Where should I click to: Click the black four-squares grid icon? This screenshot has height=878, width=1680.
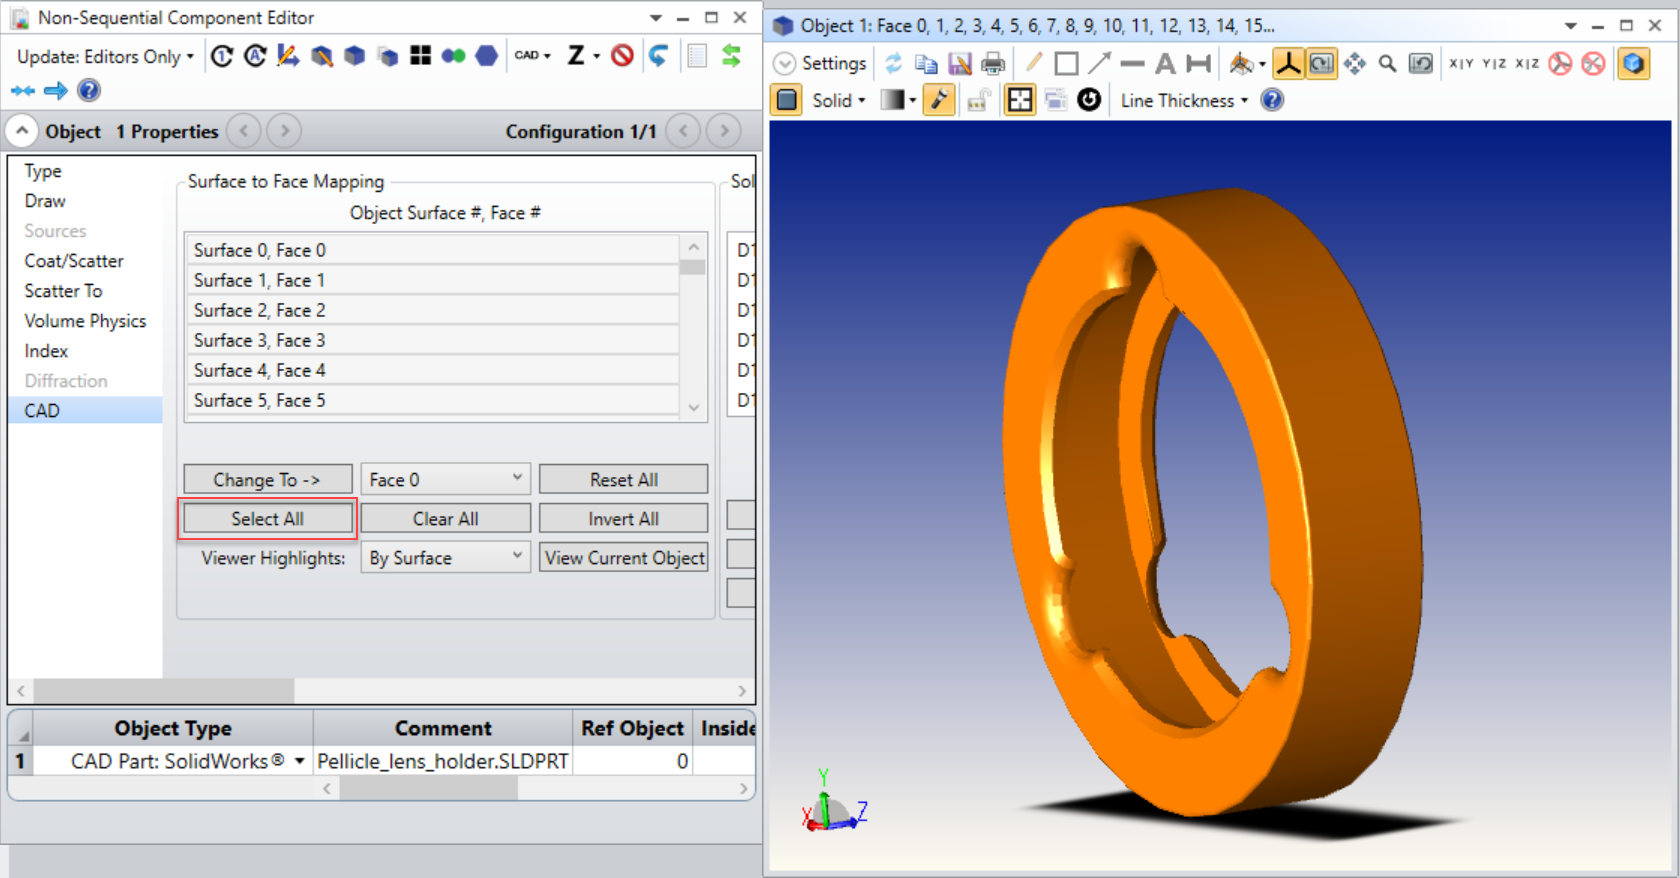[420, 56]
